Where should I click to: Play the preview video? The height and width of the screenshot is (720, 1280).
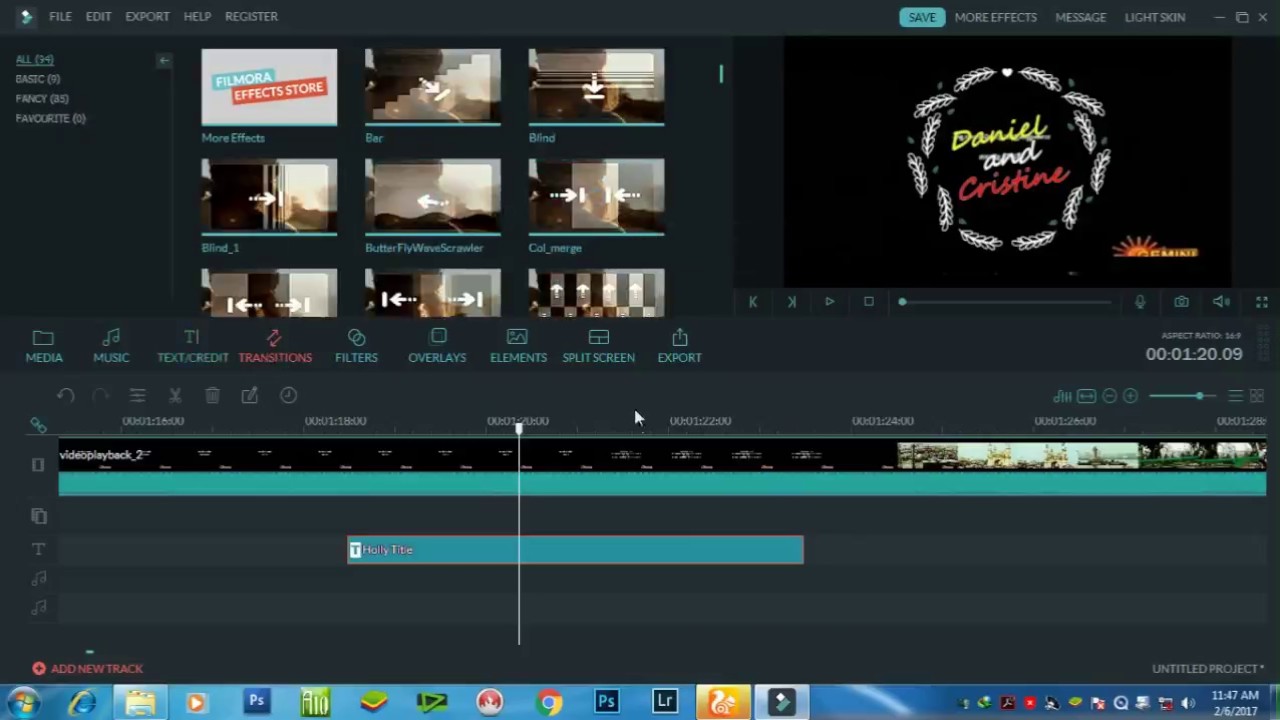[x=829, y=302]
